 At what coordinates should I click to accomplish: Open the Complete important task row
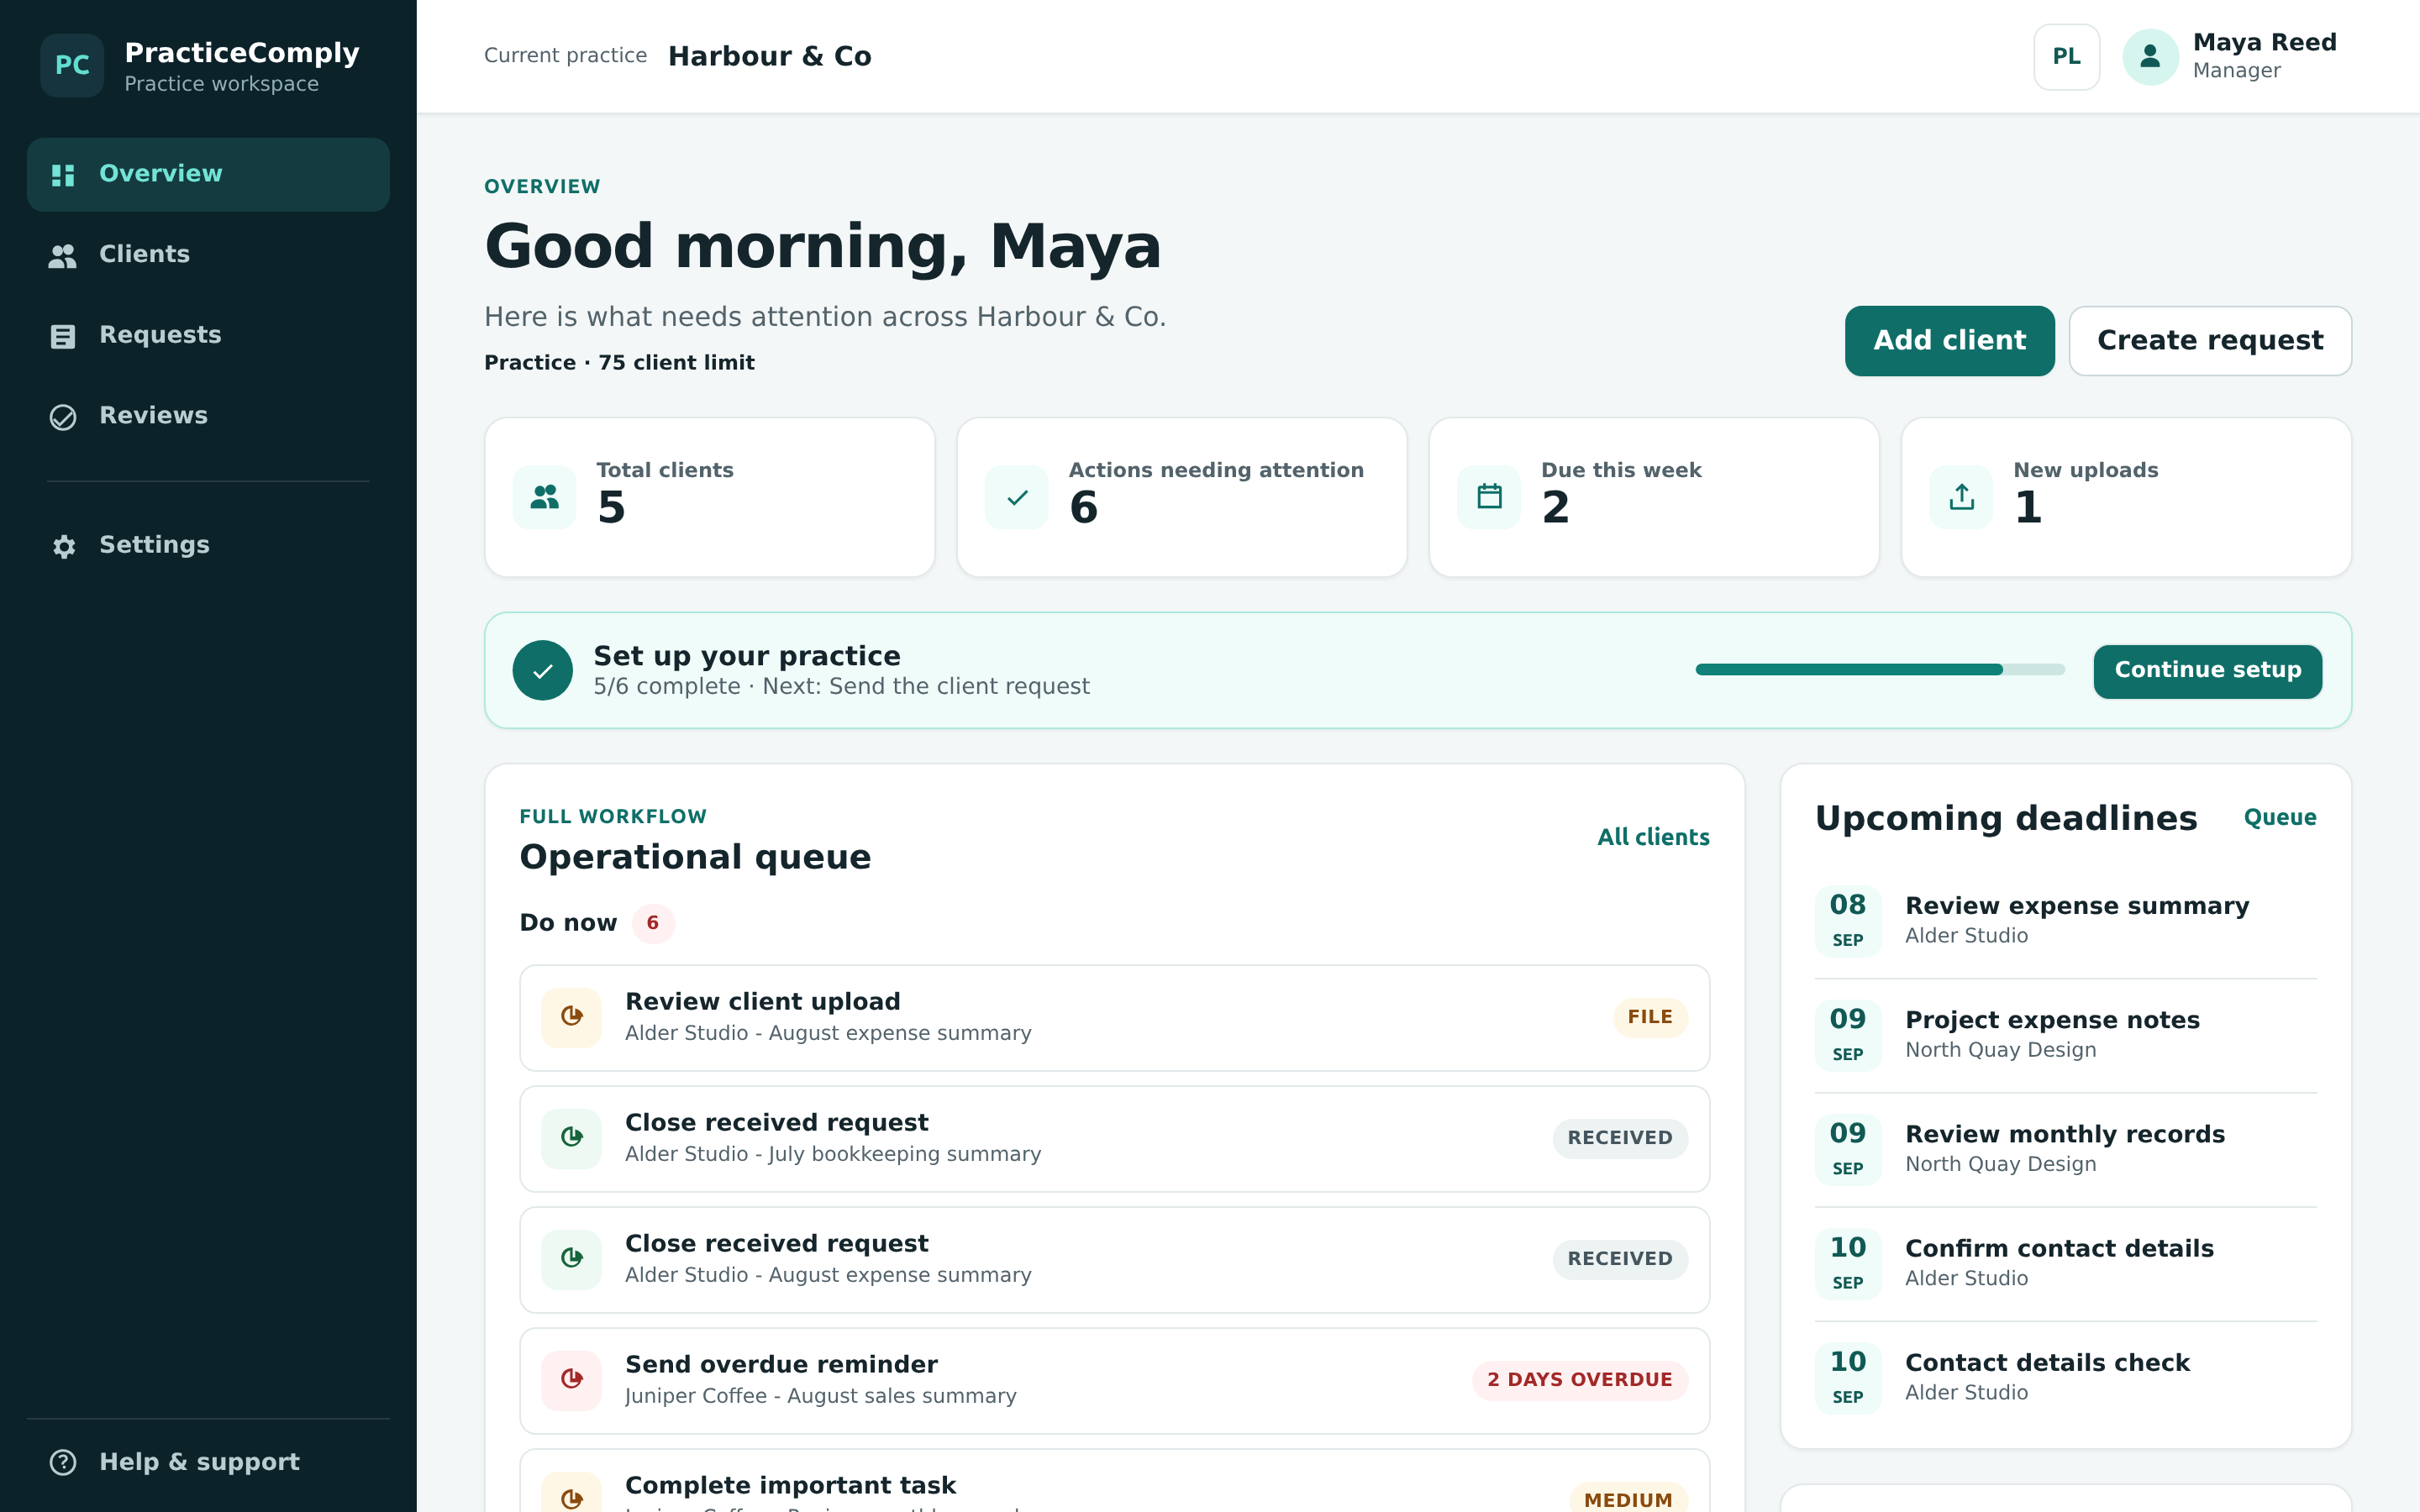pos(1114,1481)
